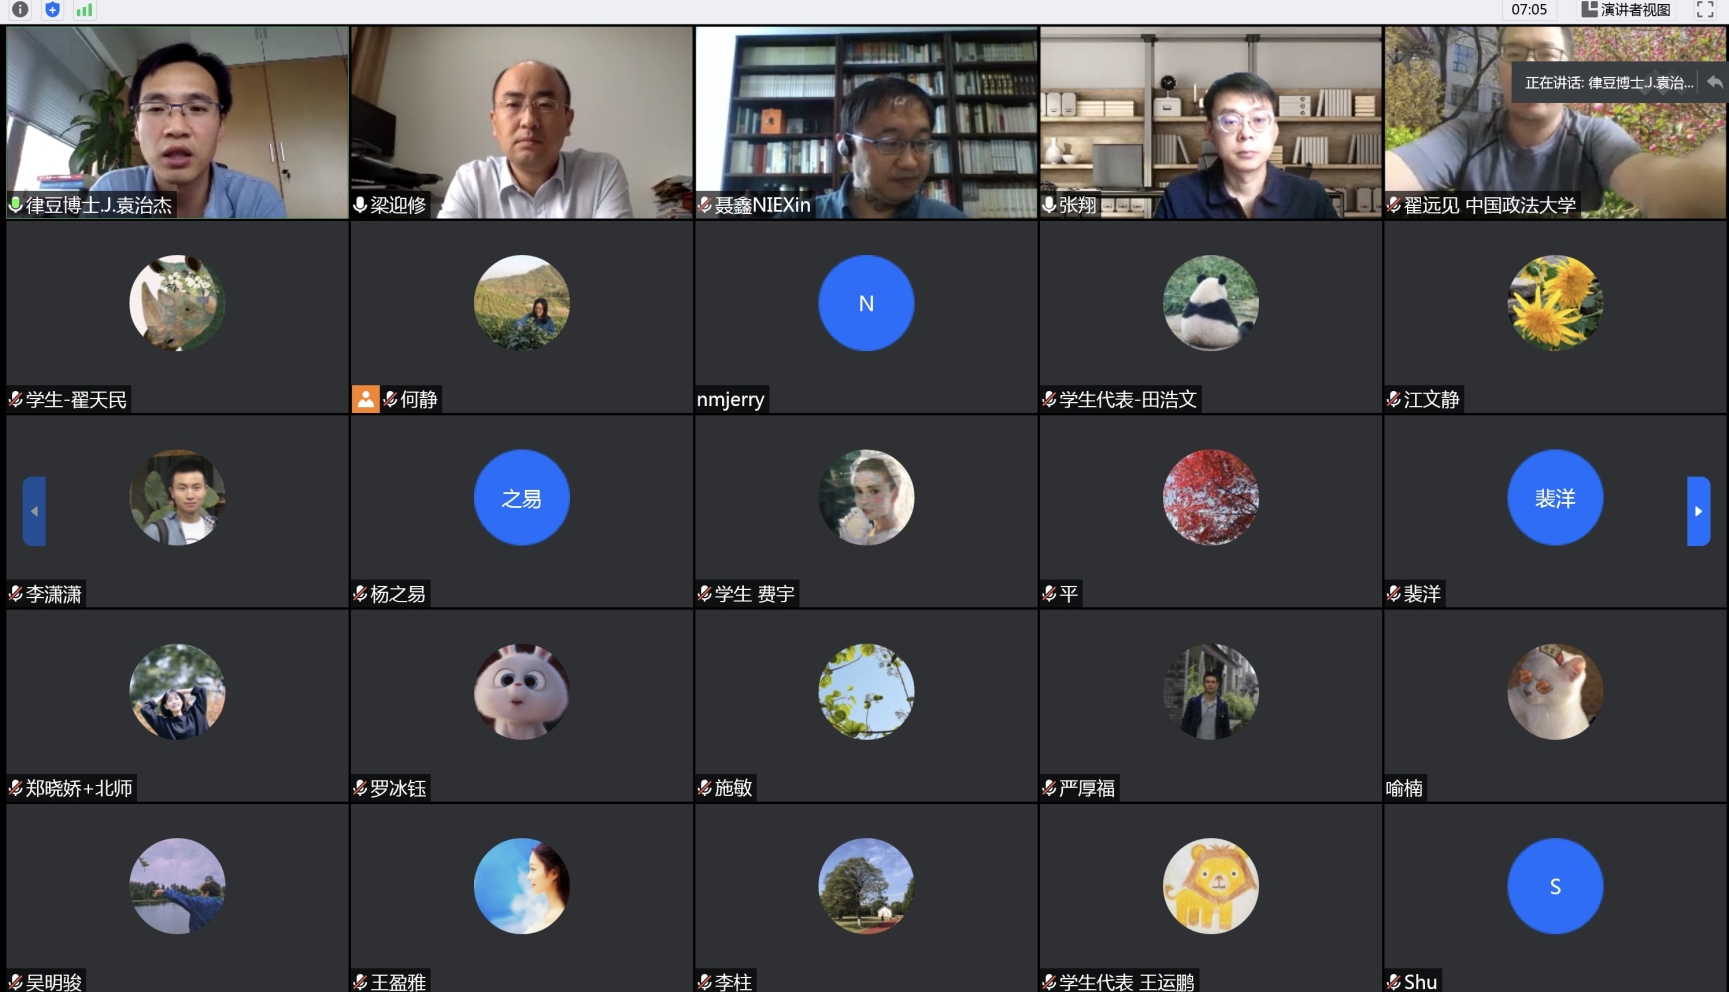Click the muted mic icon for 江文静

(1394, 399)
